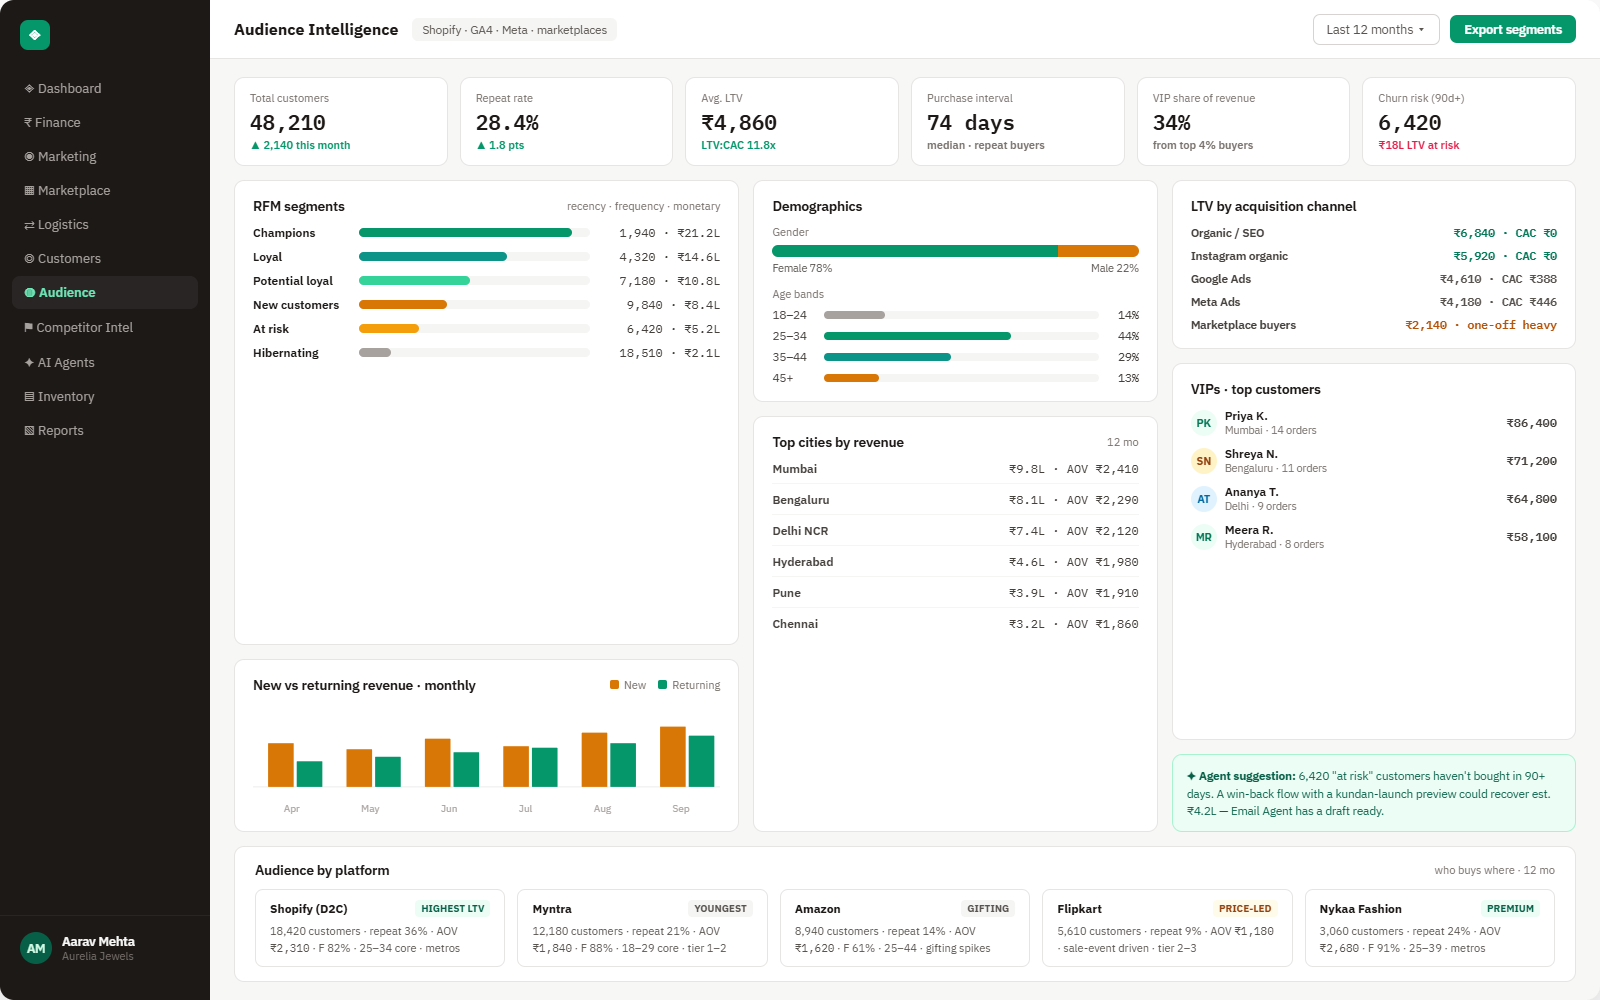Select the Purchase interval 74 days card
This screenshot has width=1600, height=1000.
click(1018, 121)
